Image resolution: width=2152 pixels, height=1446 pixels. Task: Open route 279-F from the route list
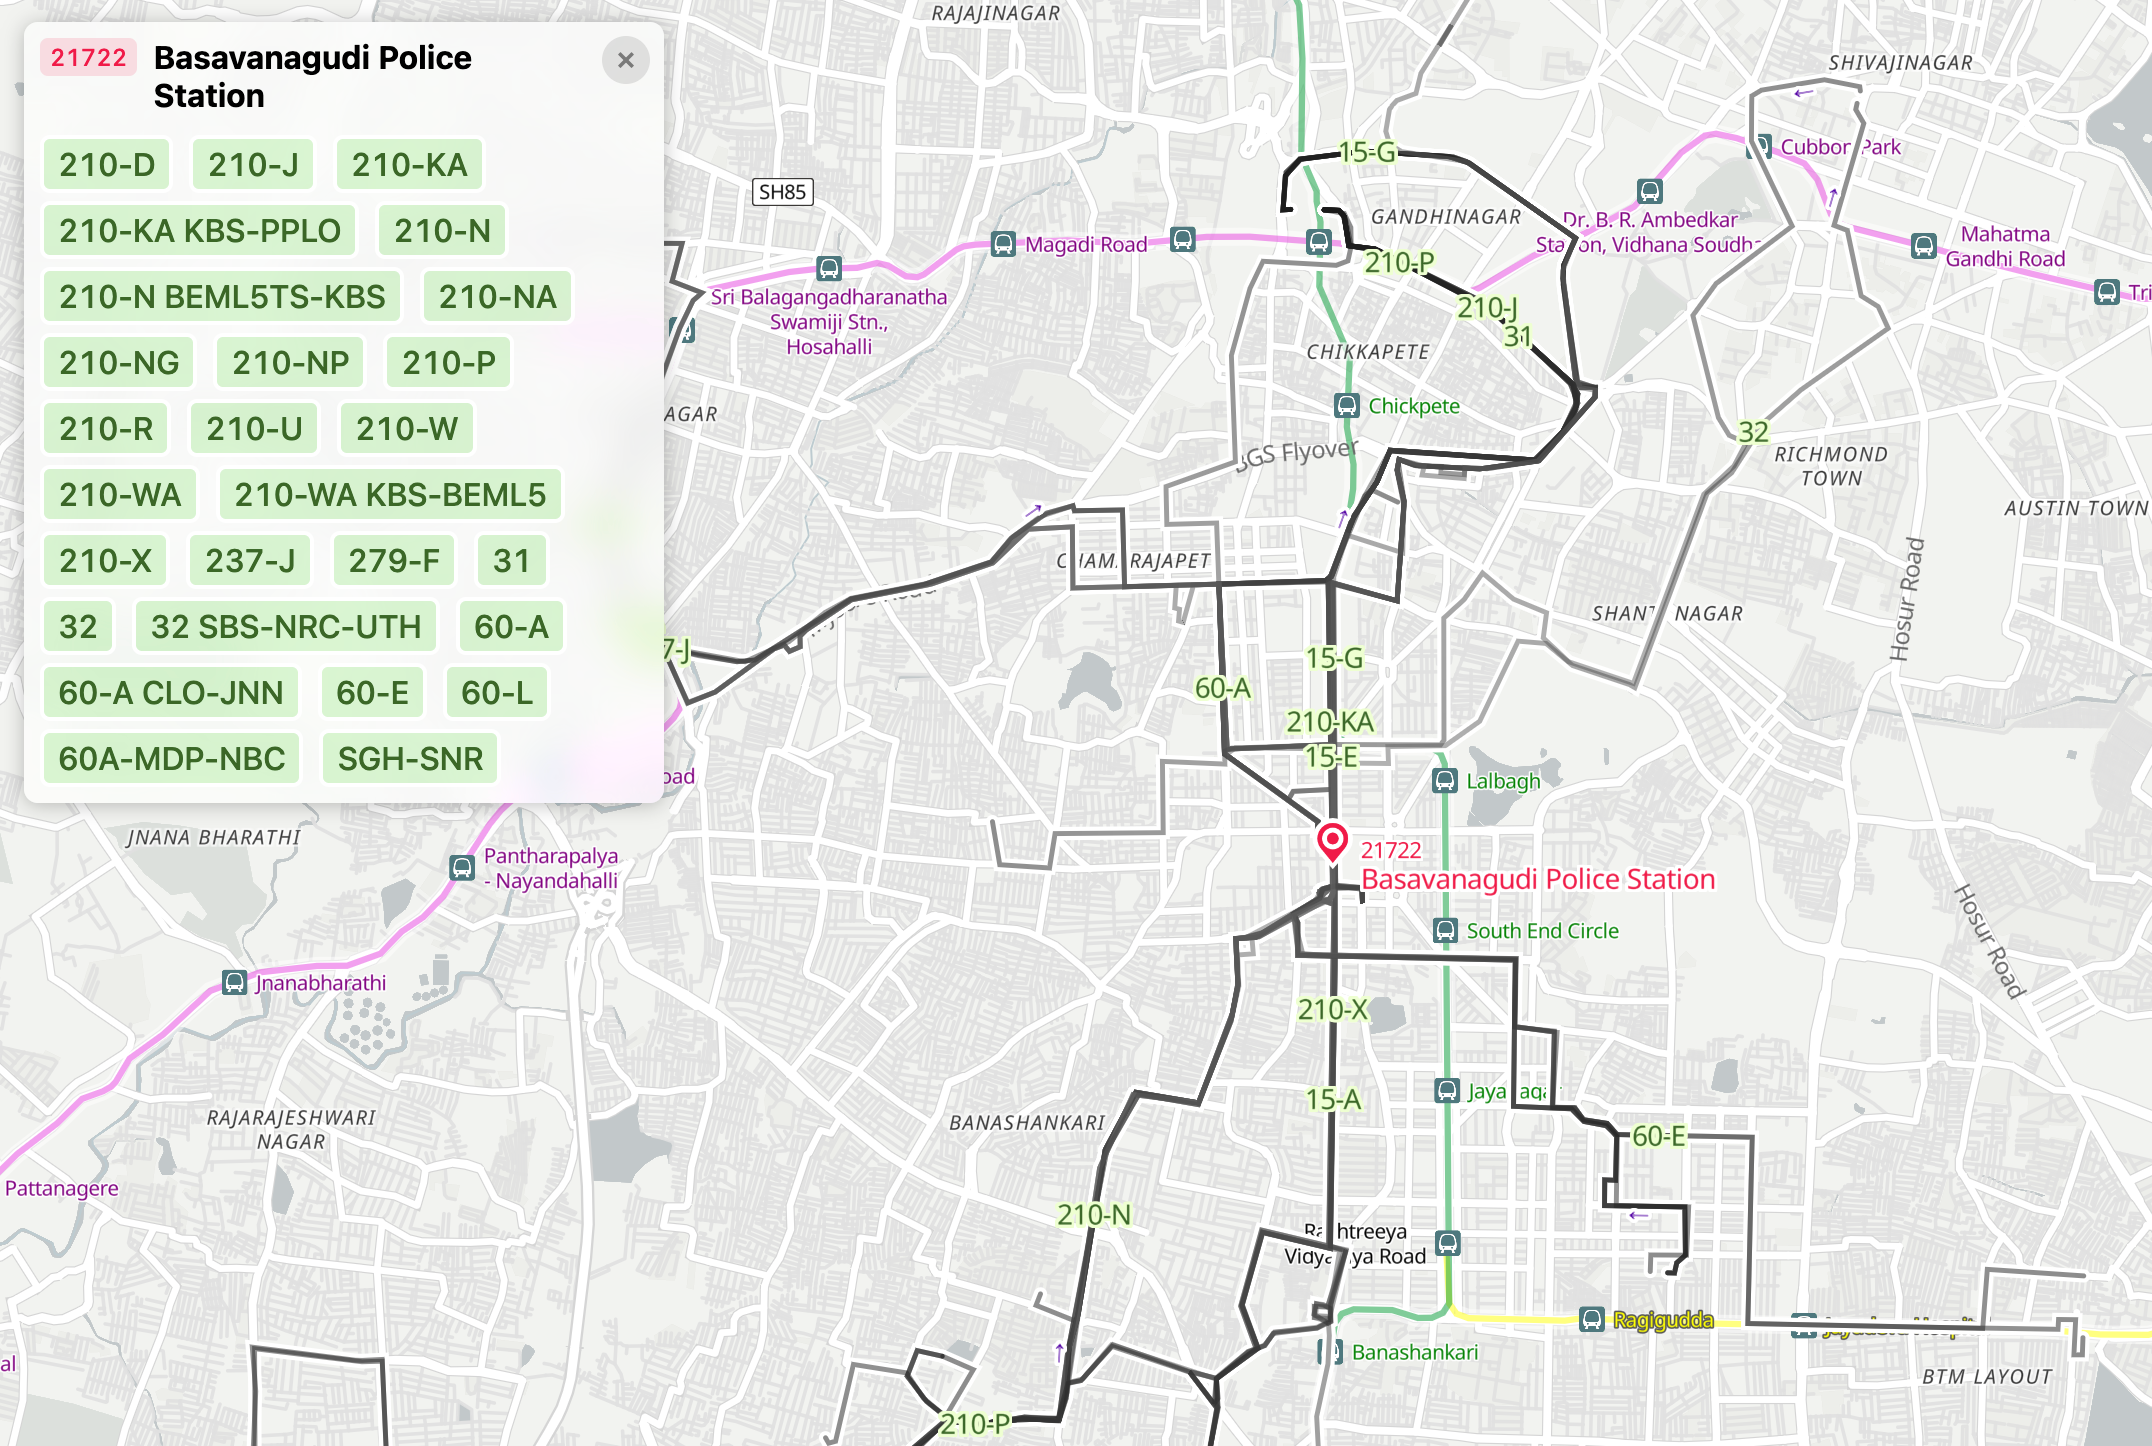coord(394,561)
